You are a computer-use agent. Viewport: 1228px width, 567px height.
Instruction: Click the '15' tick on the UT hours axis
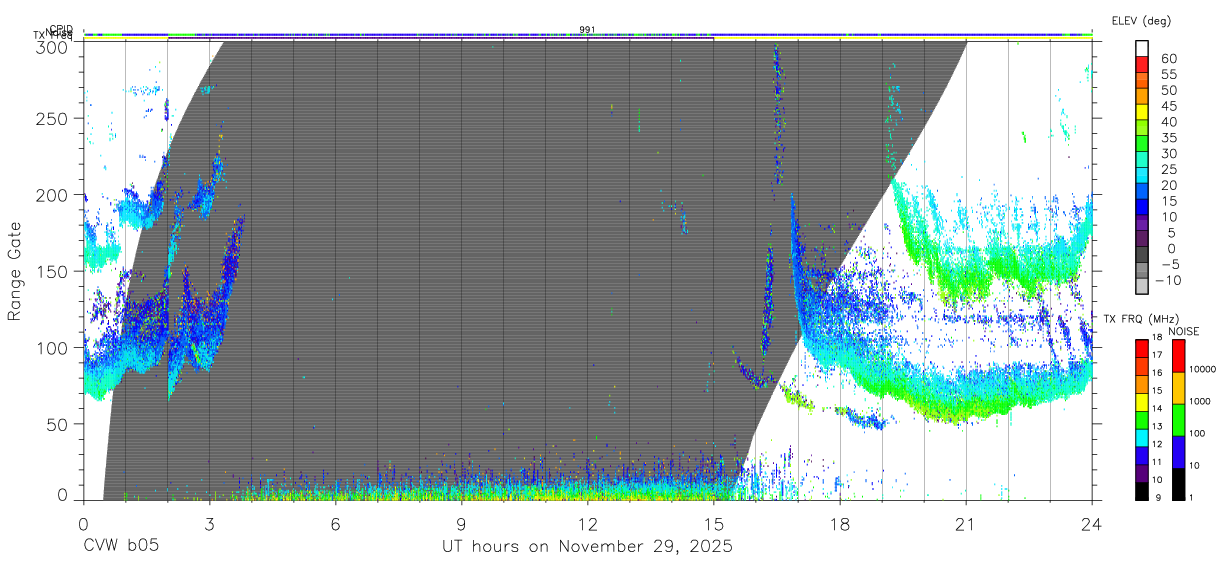713,522
